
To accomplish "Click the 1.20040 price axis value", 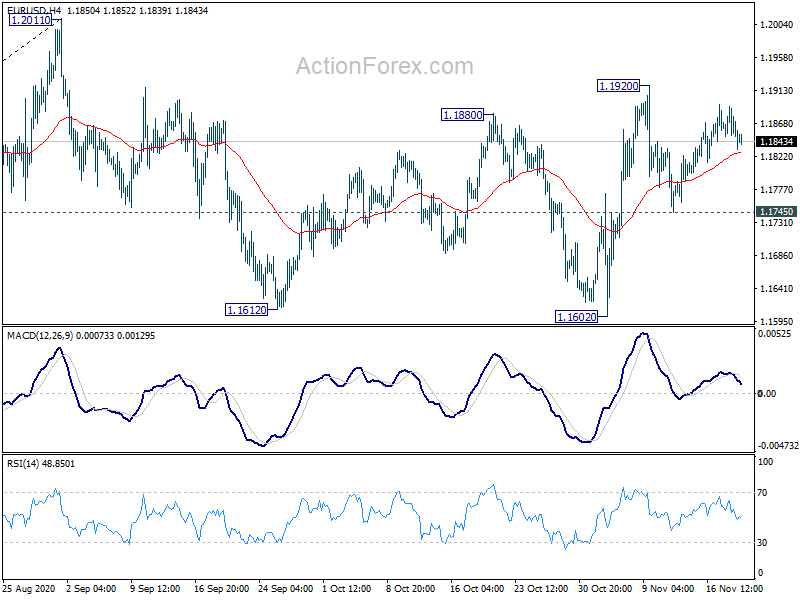I will [x=777, y=24].
